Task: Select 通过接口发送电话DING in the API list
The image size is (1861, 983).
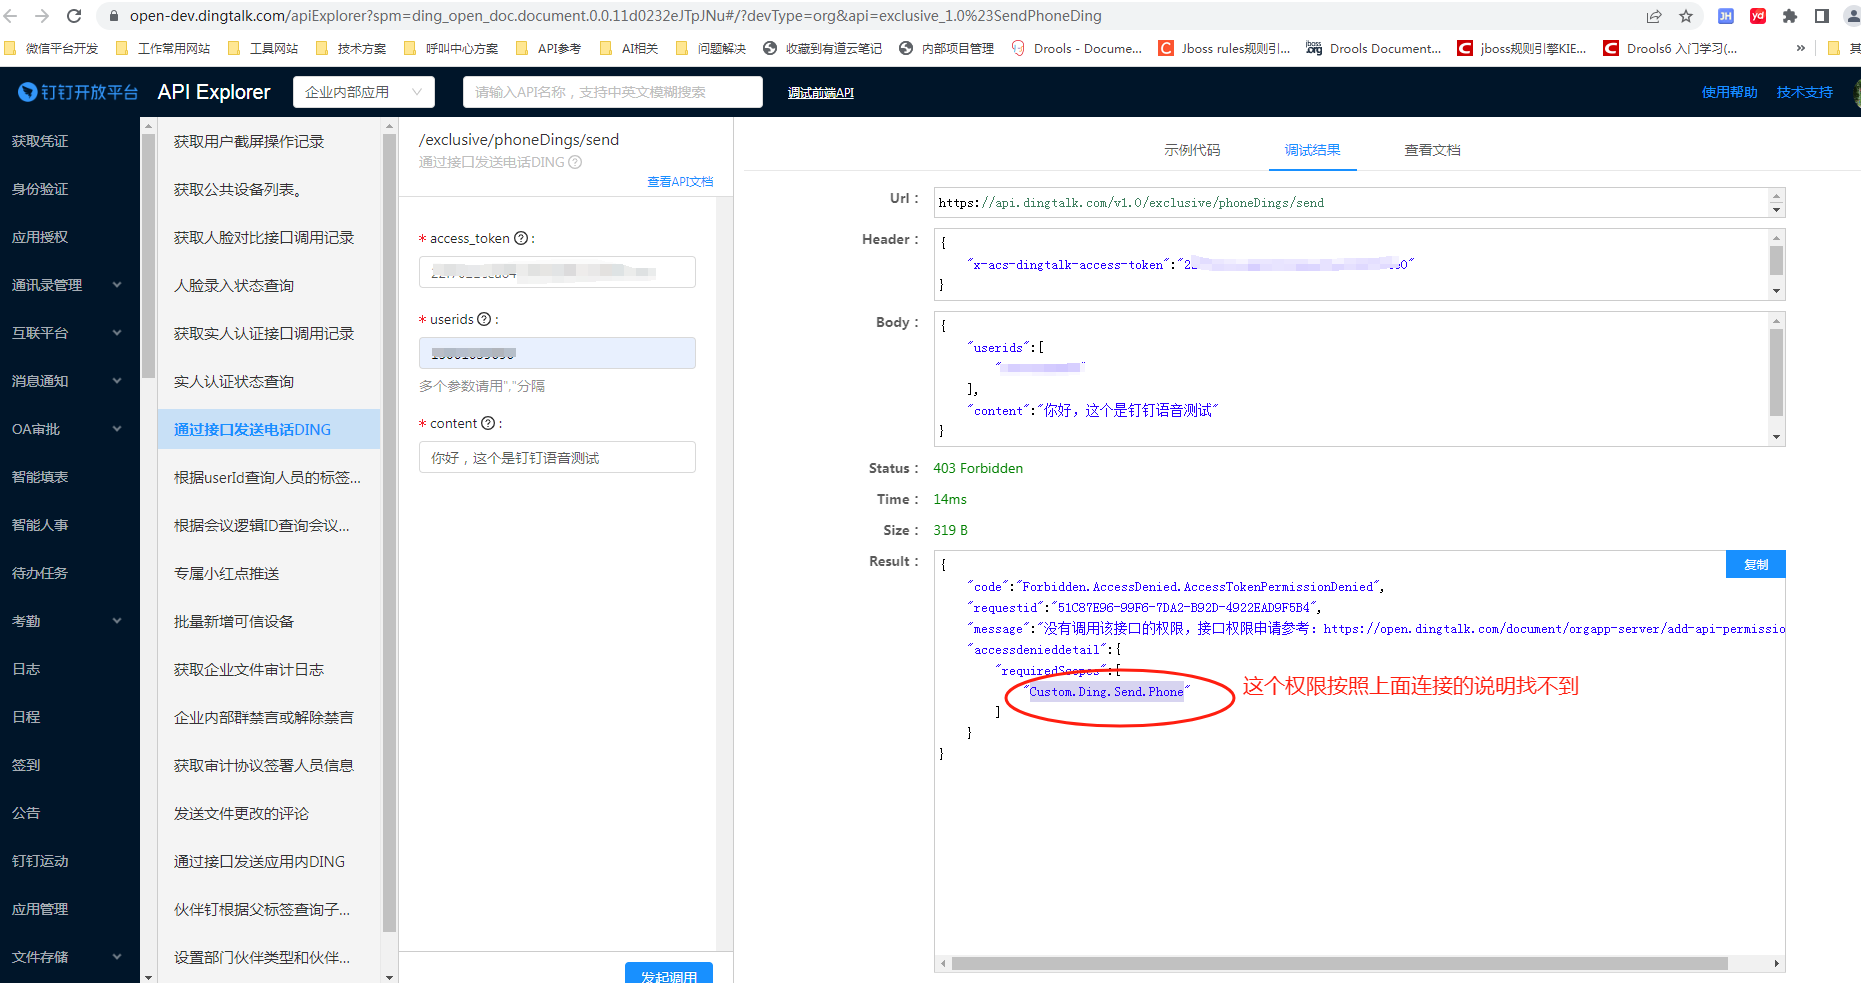Action: [x=268, y=429]
